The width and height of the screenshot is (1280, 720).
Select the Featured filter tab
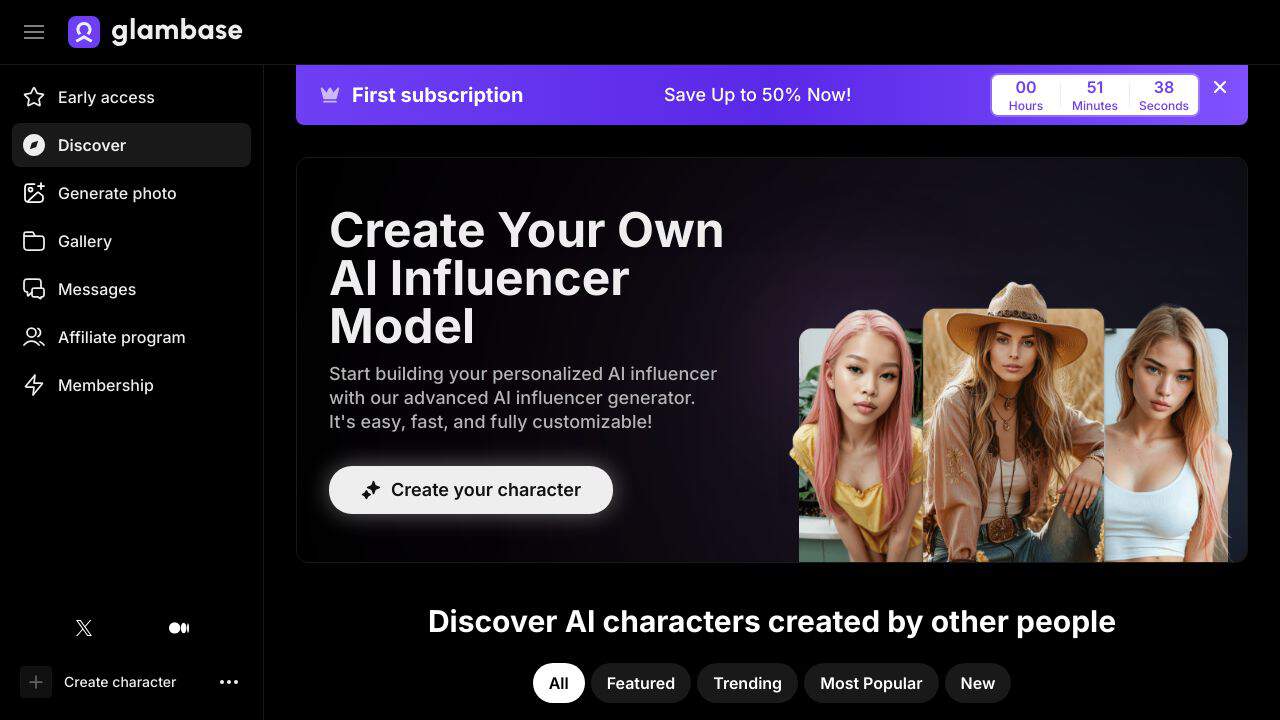[641, 683]
